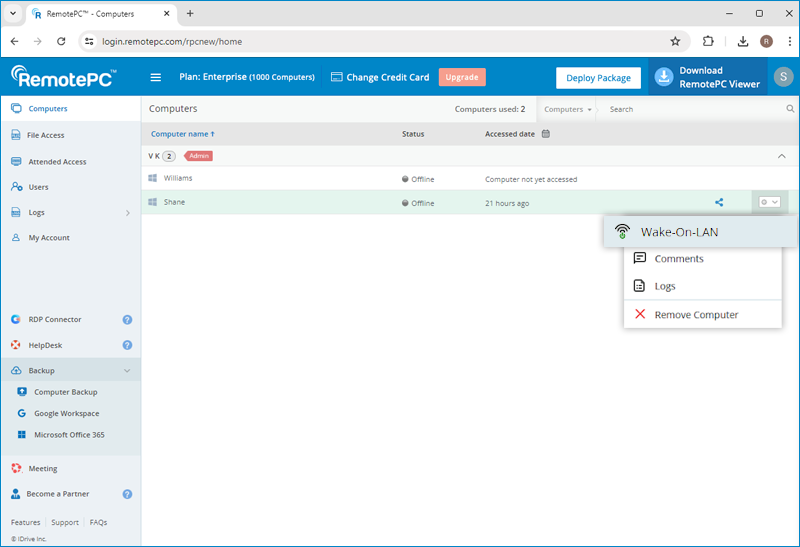
Task: Click the share icon in Shane row
Action: tap(719, 203)
